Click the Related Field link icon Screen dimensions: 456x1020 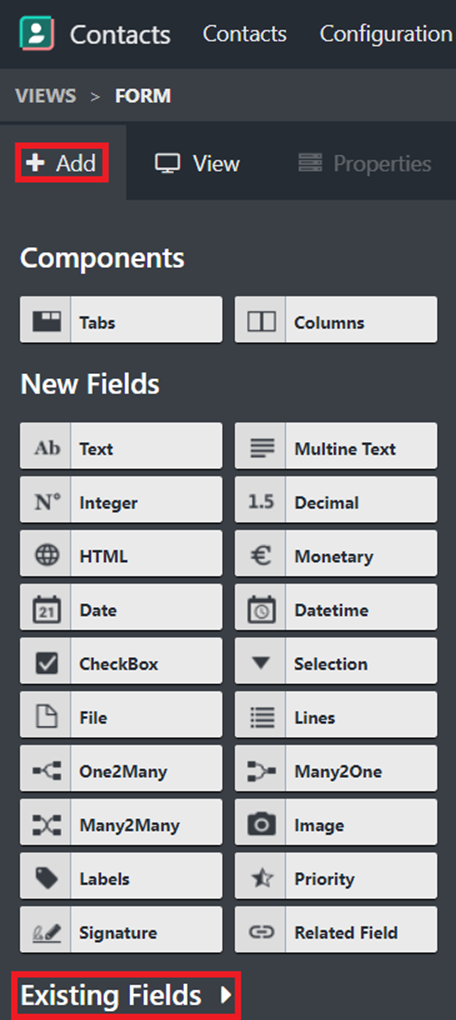pyautogui.click(x=261, y=932)
